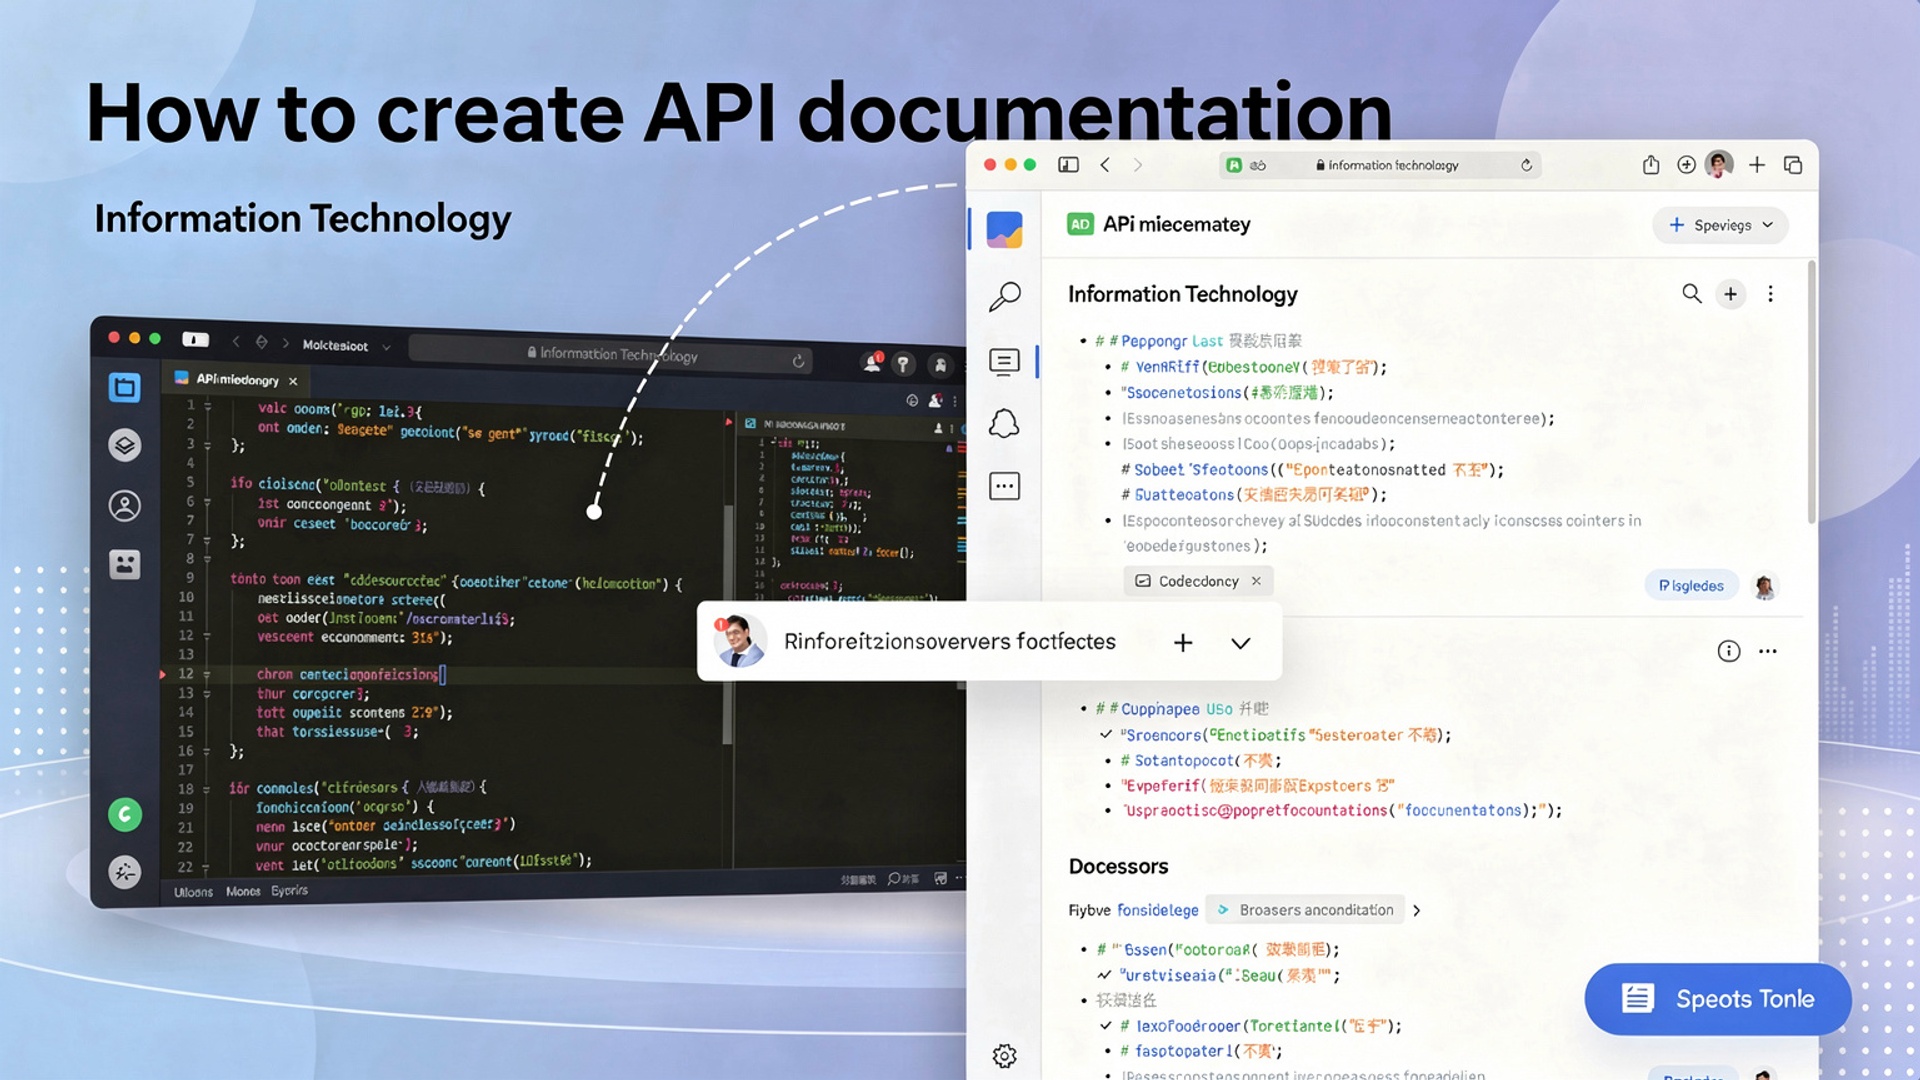Open the search tool in the document sidebar
1920x1080 pixels.
pos(1004,296)
